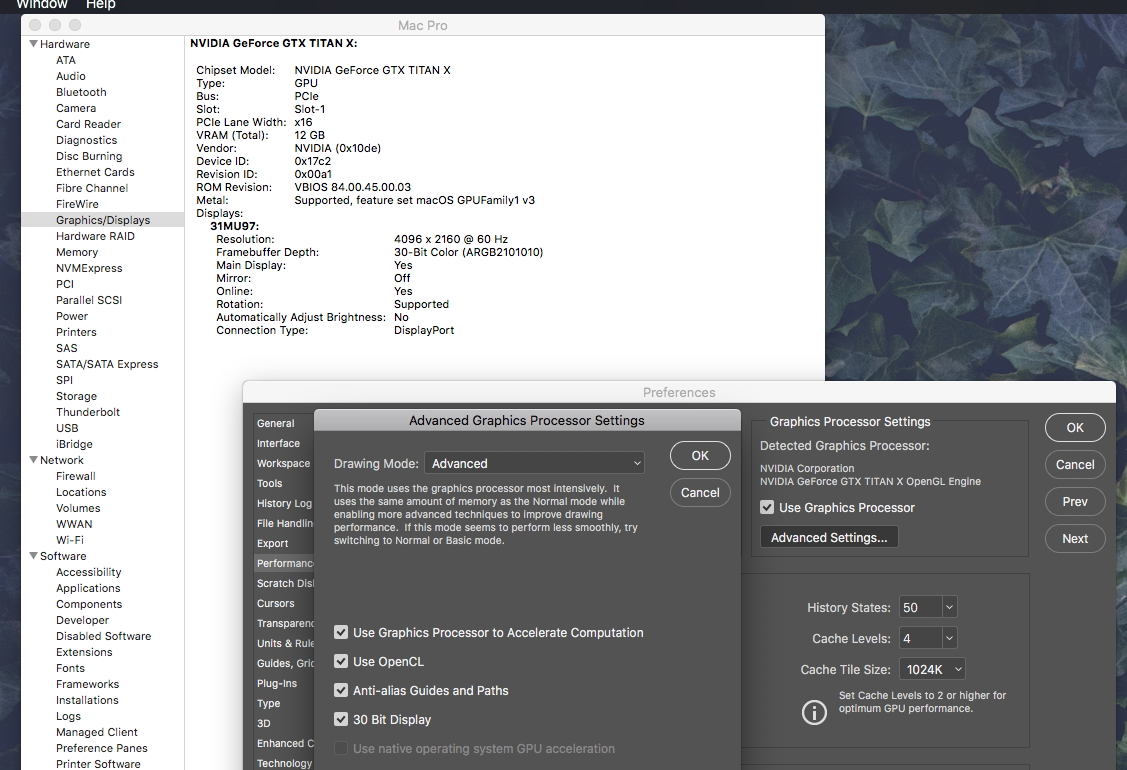Select ATA under Hardware
Image resolution: width=1127 pixels, height=770 pixels.
coord(66,60)
